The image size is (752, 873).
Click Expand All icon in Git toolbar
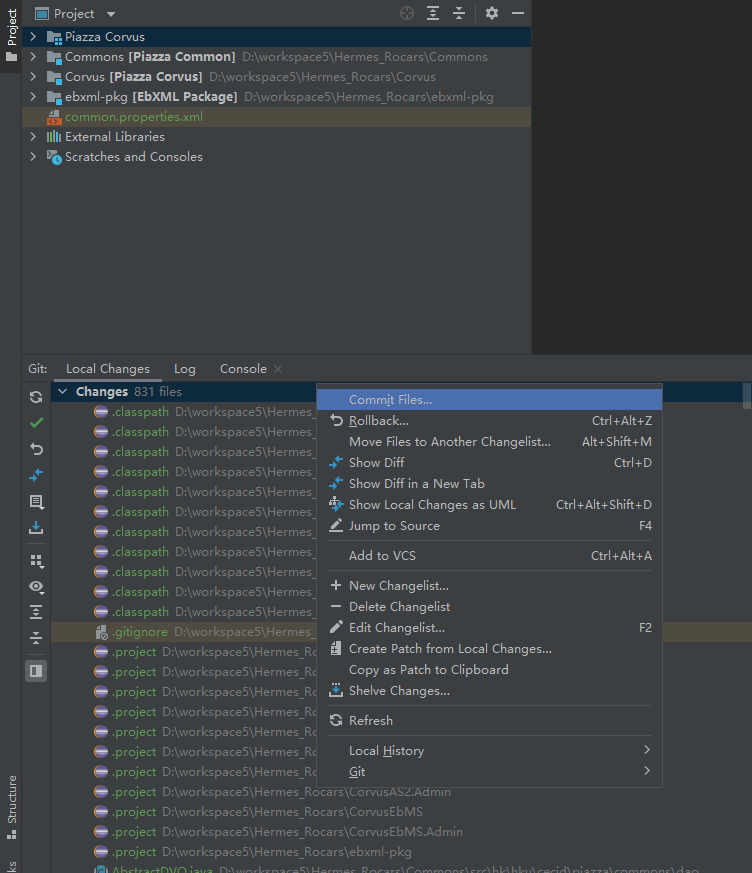coord(36,612)
